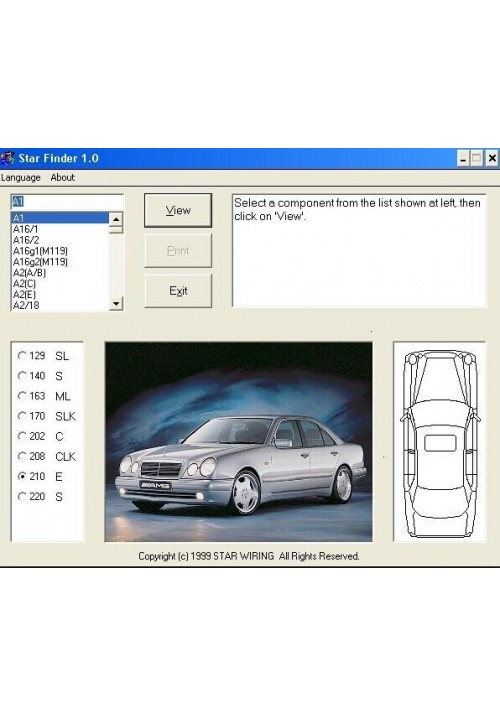
Task: Click the Exit button
Action: click(x=178, y=291)
